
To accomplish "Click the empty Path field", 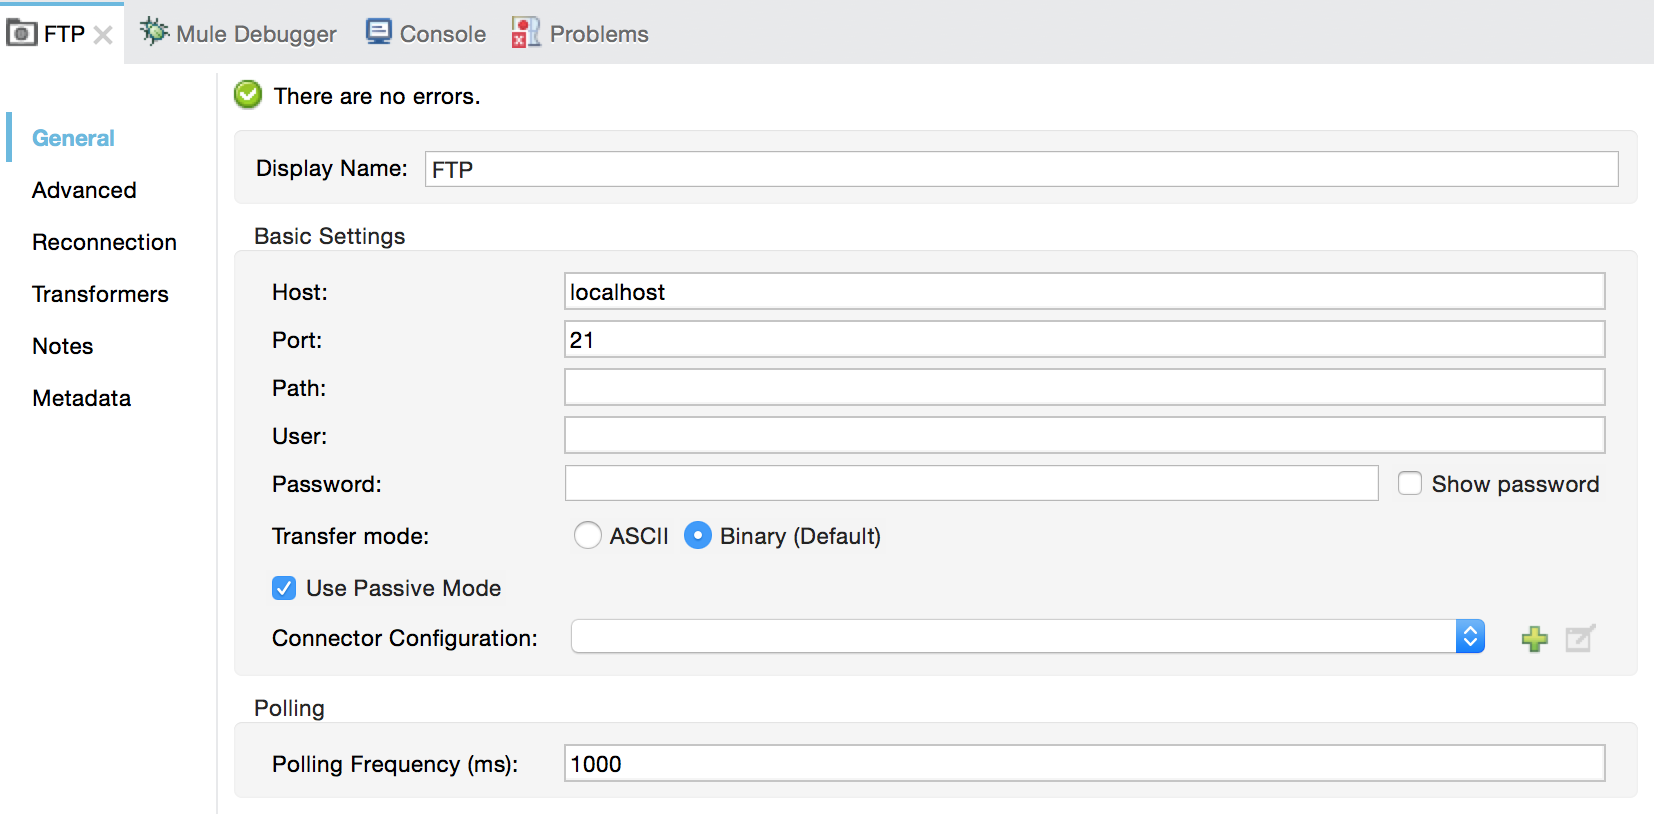I will tap(1084, 387).
